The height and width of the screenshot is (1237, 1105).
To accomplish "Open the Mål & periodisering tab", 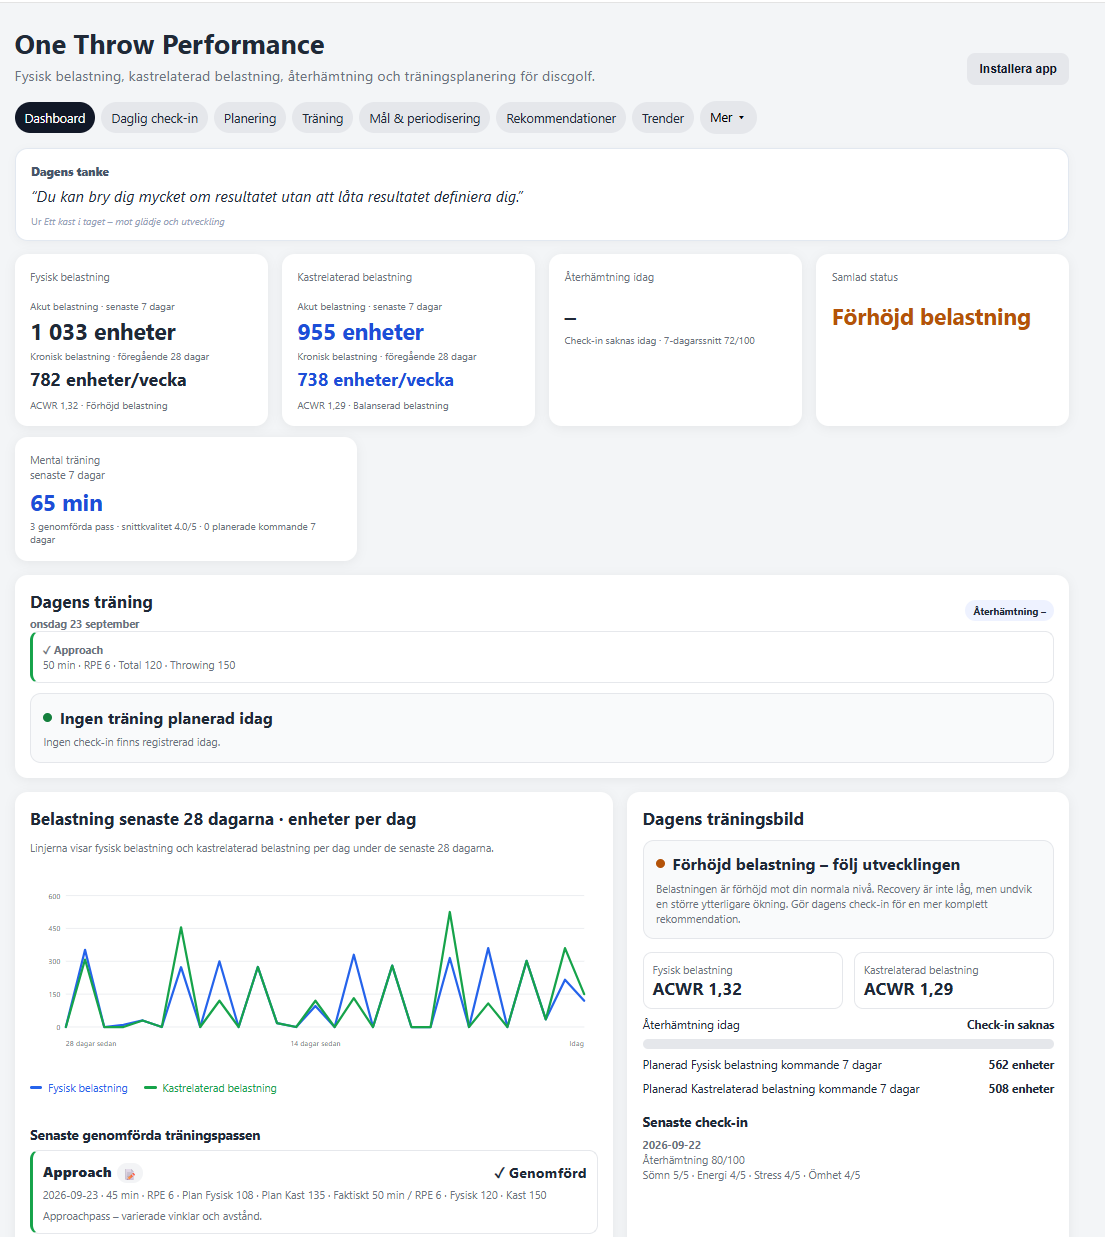I will [x=425, y=118].
